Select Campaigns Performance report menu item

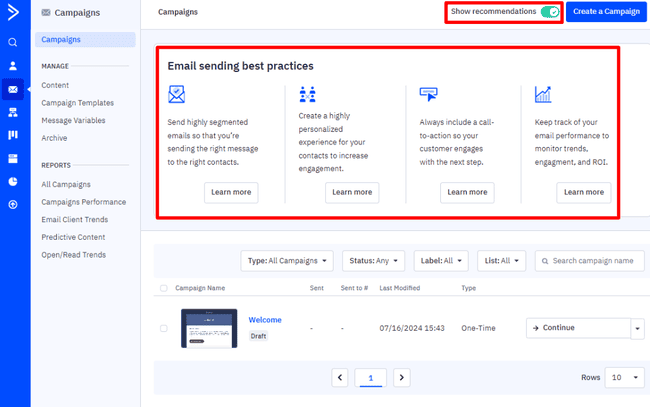click(x=83, y=202)
